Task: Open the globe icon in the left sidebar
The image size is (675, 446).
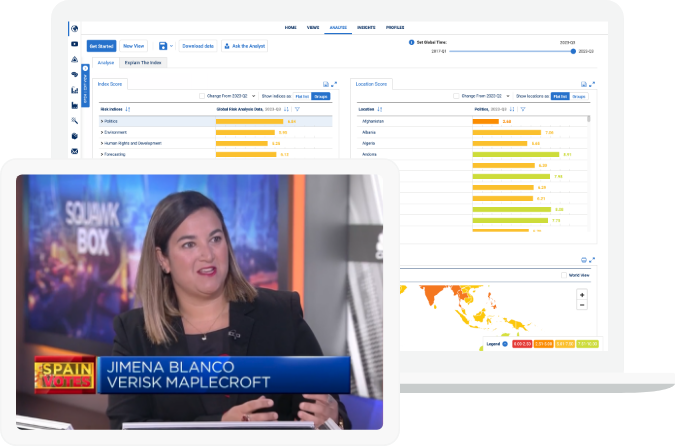Action: pyautogui.click(x=74, y=28)
